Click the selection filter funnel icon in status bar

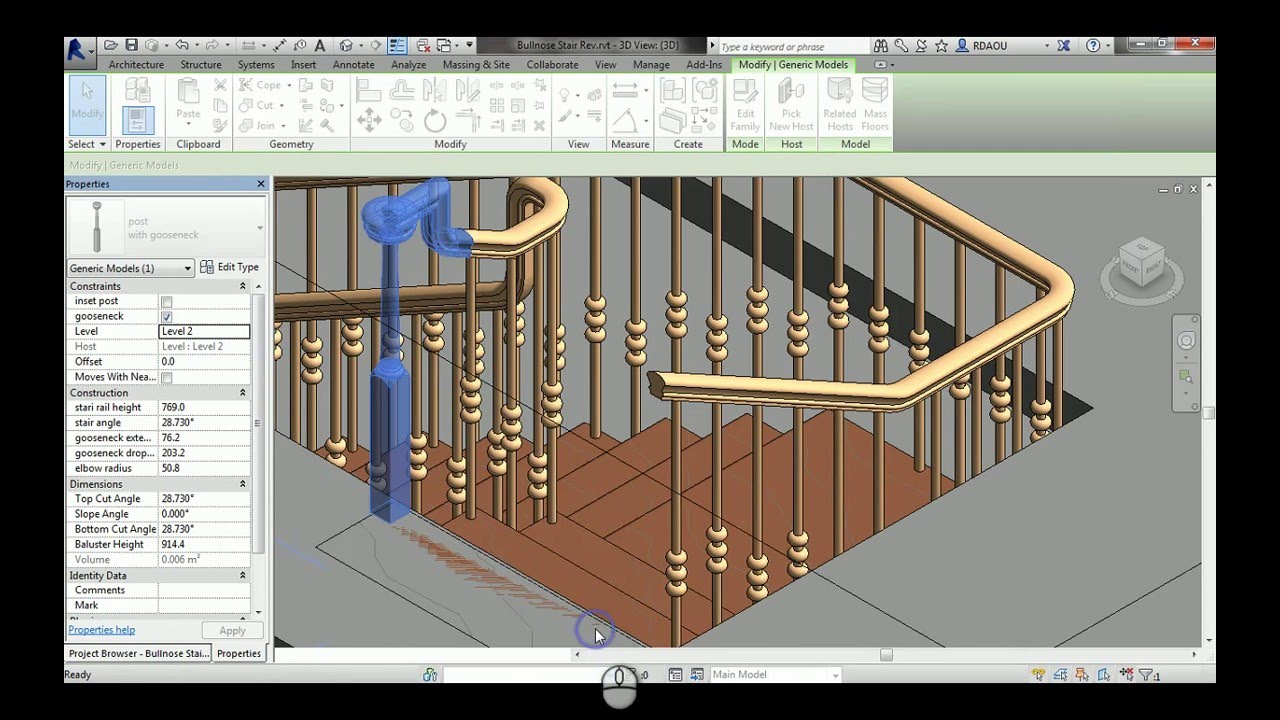[1147, 675]
